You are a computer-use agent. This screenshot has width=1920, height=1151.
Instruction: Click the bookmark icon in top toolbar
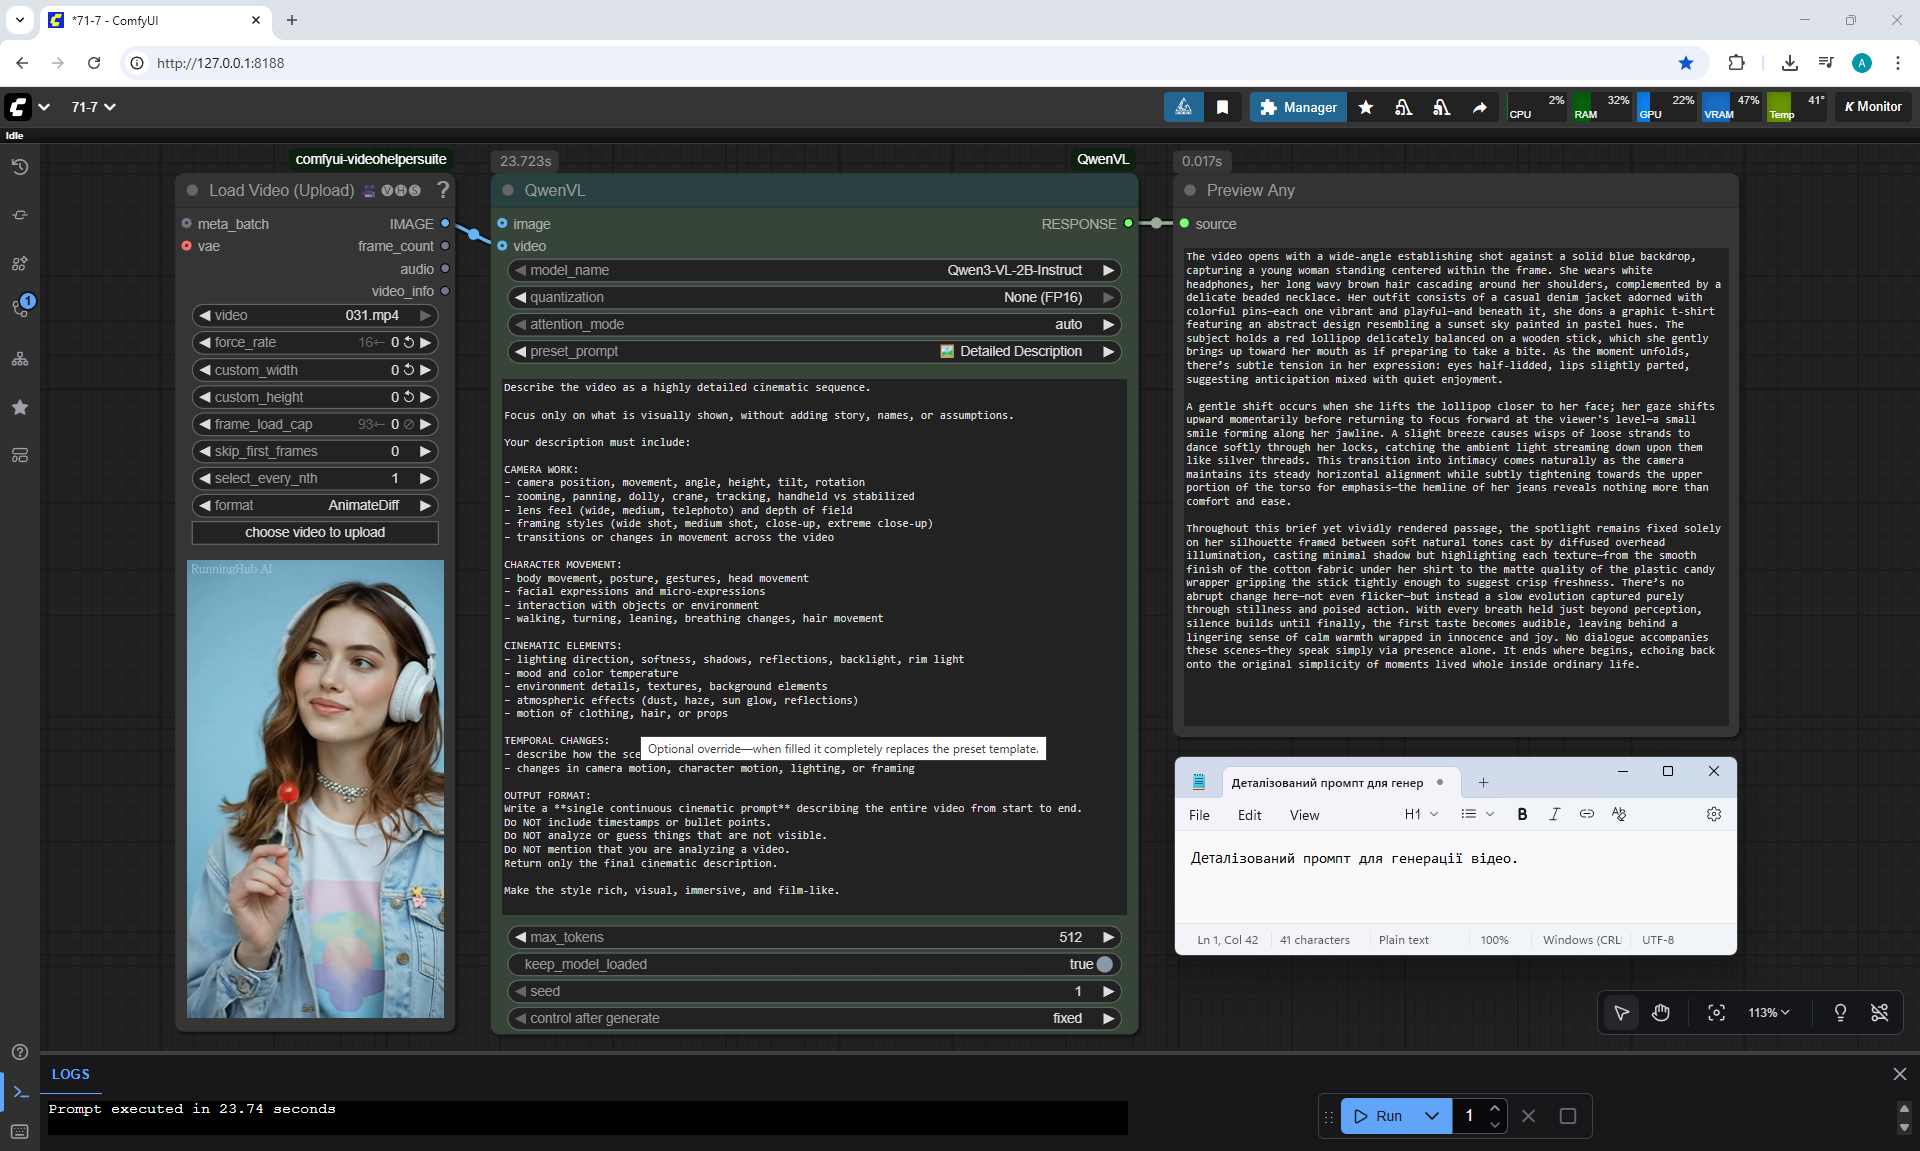(x=1222, y=107)
